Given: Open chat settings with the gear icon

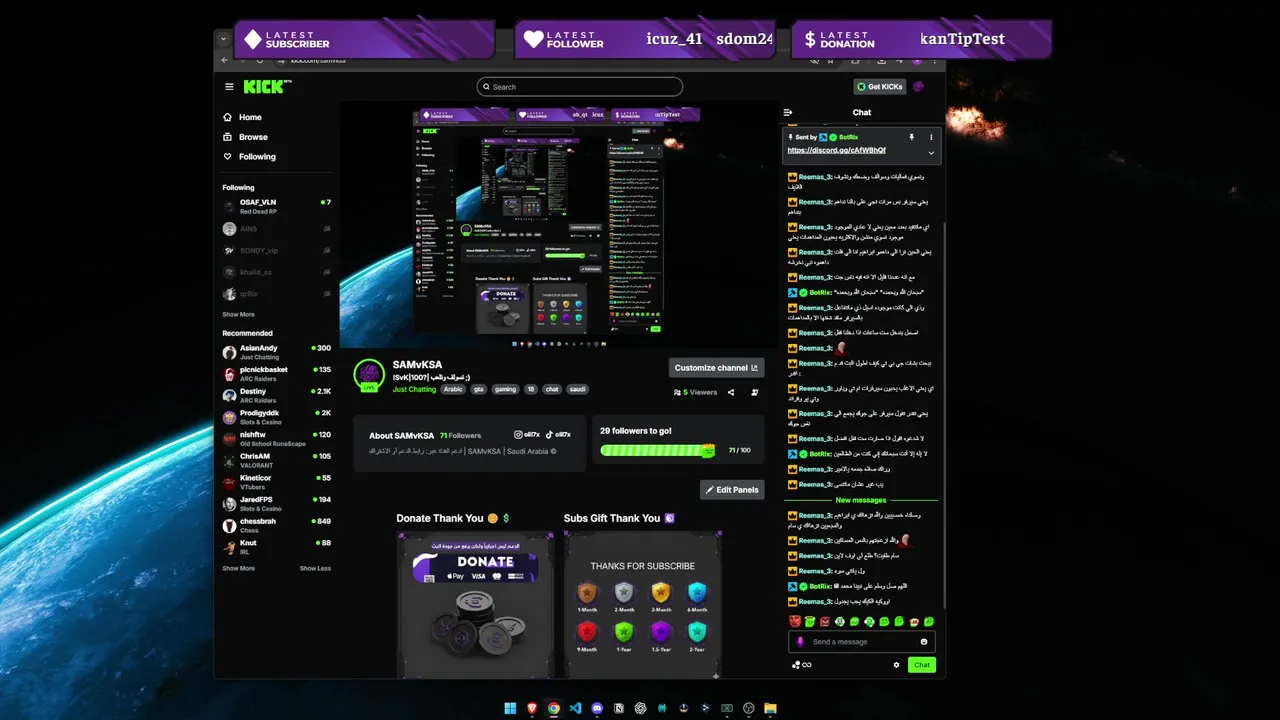Looking at the screenshot, I should [896, 665].
